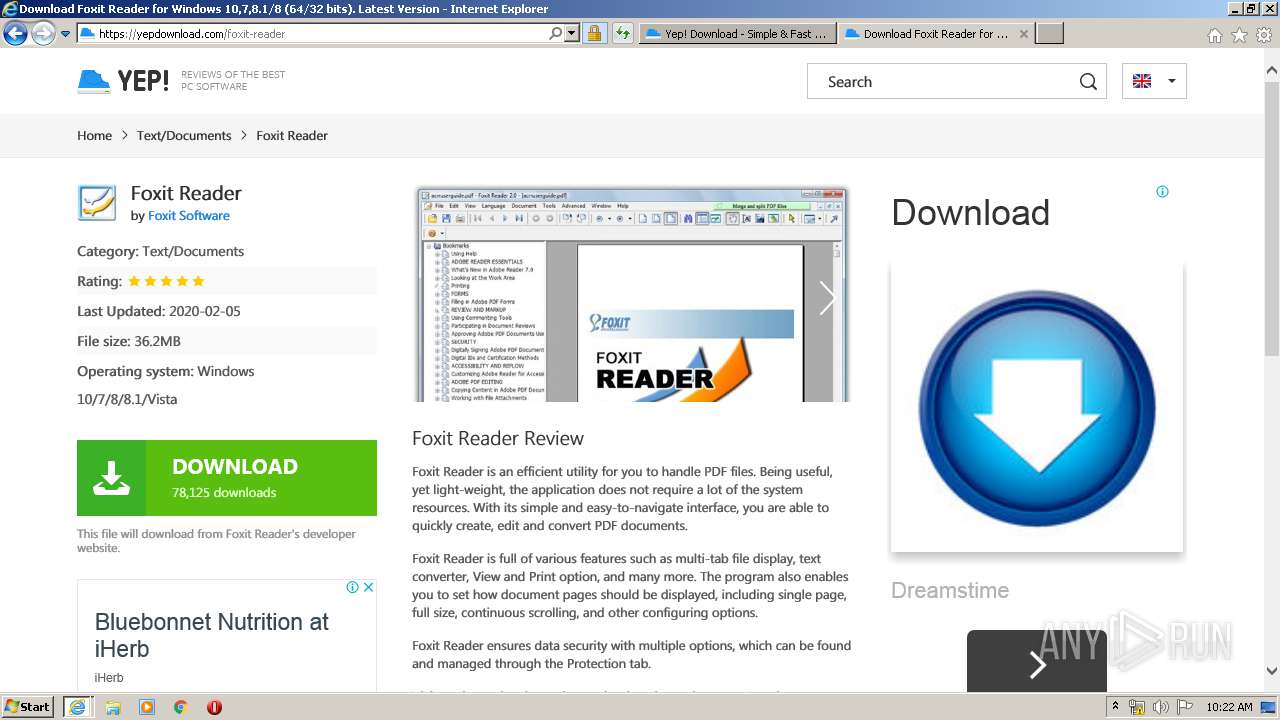
Task: Click the Foxit Reader app icon
Action: [97, 203]
